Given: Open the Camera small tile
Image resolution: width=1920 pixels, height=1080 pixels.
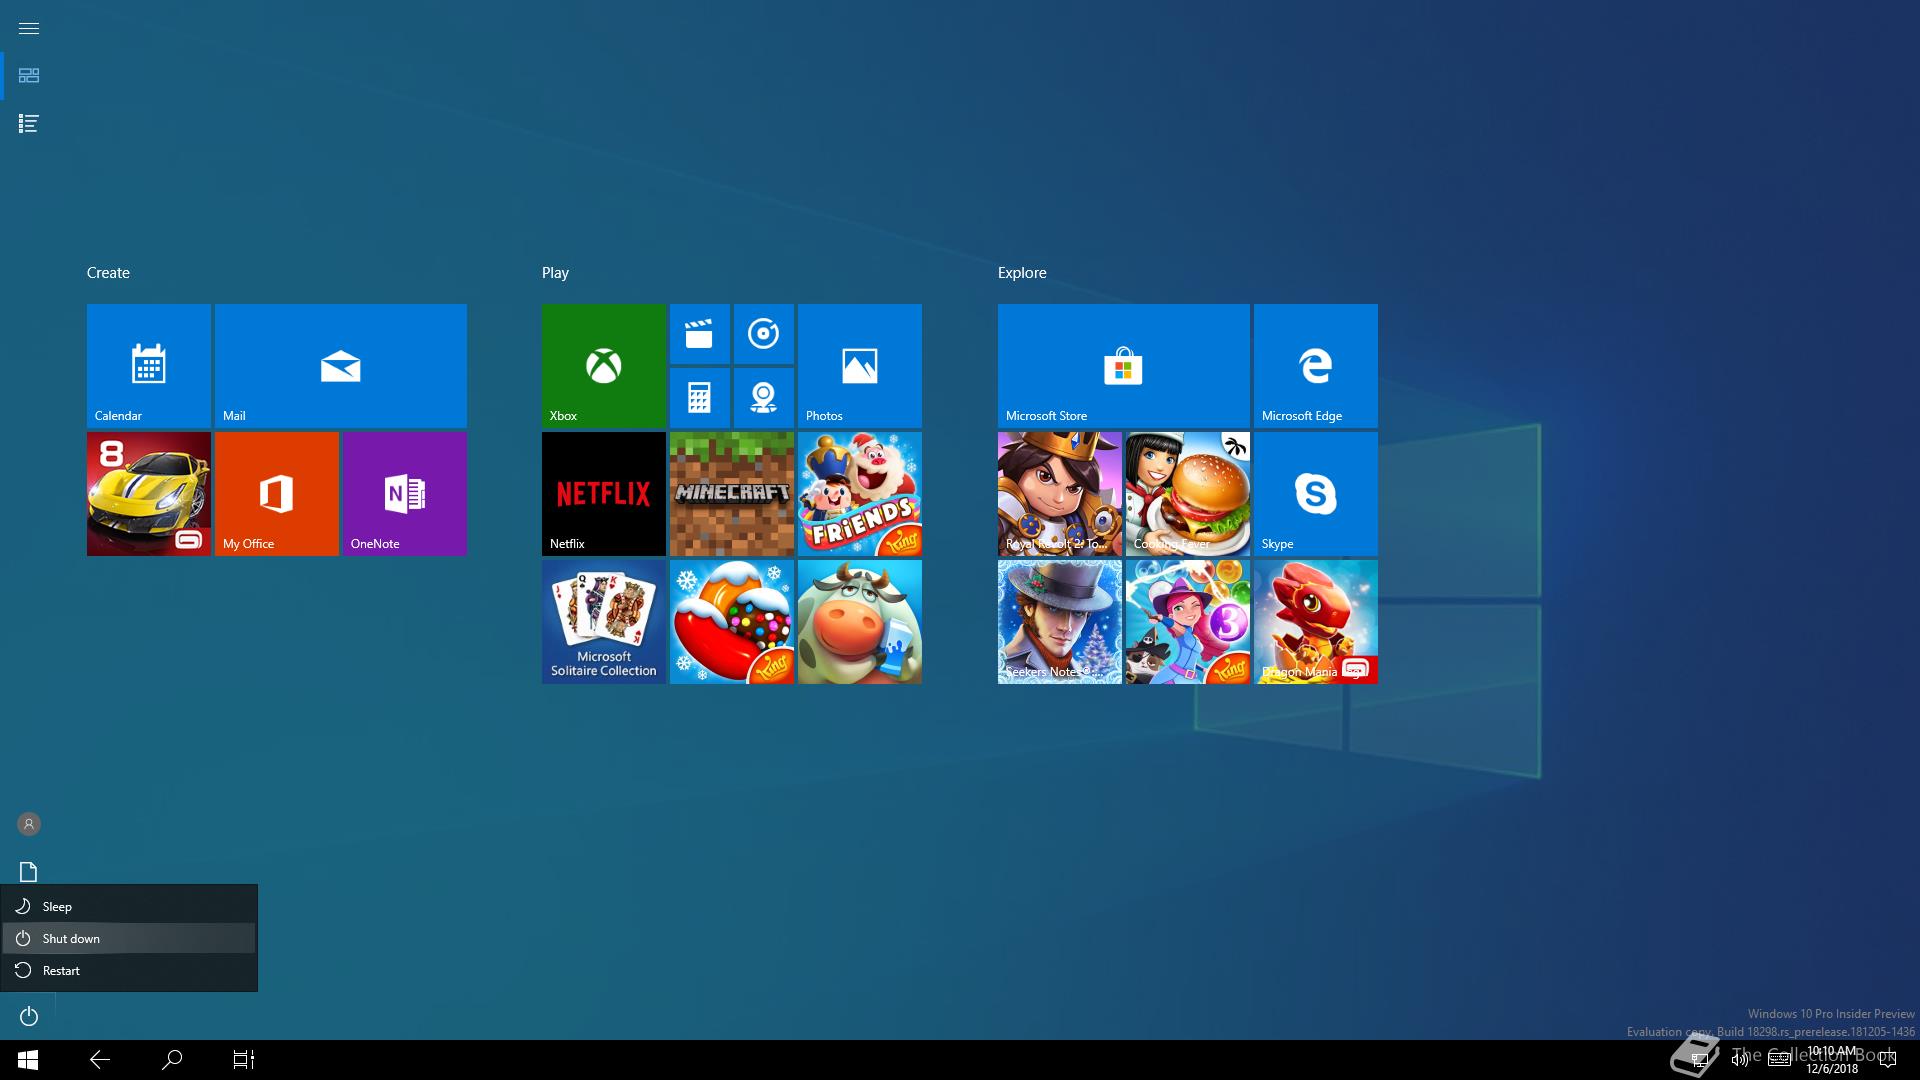Looking at the screenshot, I should tap(763, 398).
